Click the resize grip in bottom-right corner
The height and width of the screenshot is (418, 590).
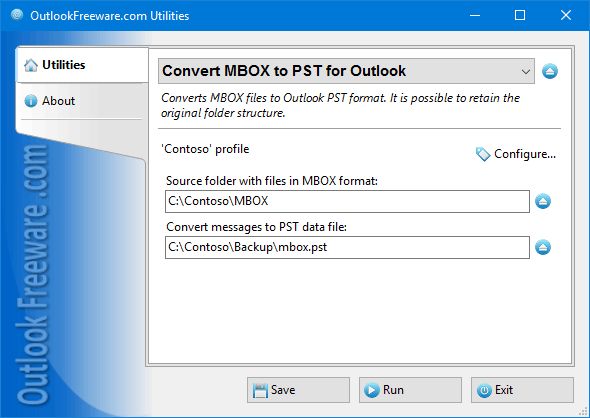pos(584,412)
